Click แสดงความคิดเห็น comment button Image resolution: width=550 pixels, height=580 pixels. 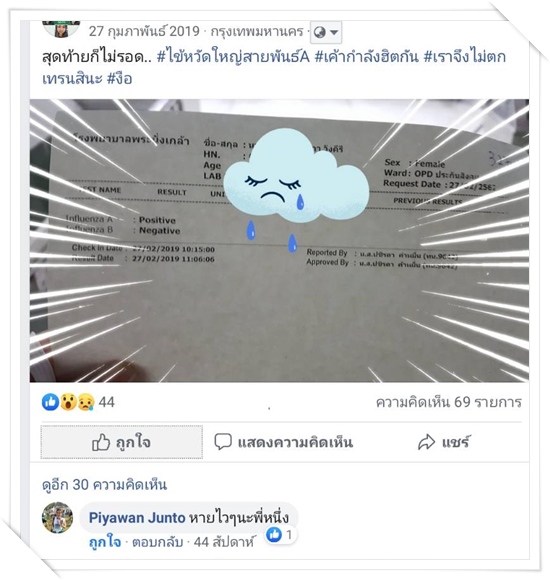coord(284,442)
